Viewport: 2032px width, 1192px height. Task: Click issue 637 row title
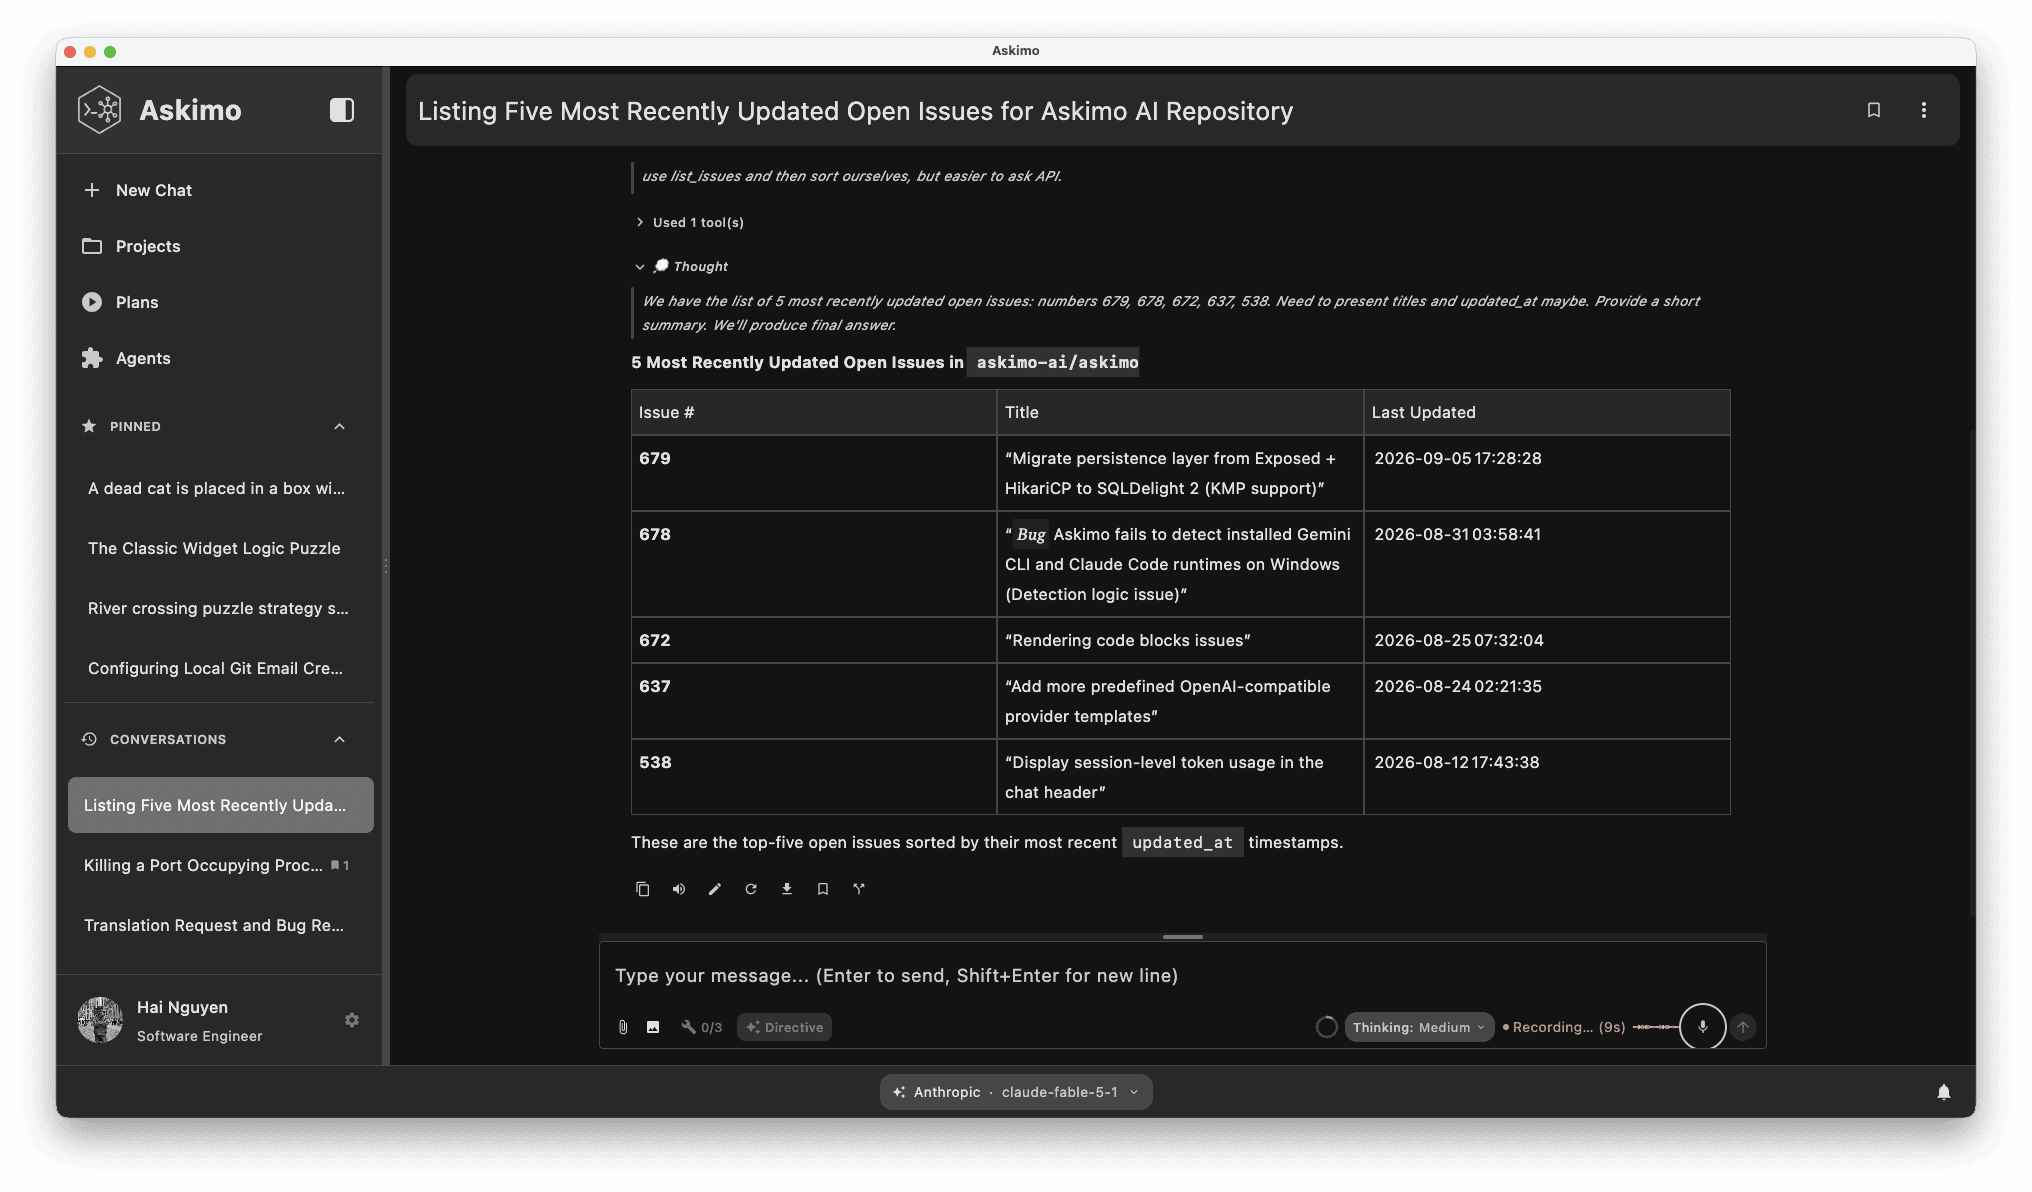pyautogui.click(x=1168, y=701)
